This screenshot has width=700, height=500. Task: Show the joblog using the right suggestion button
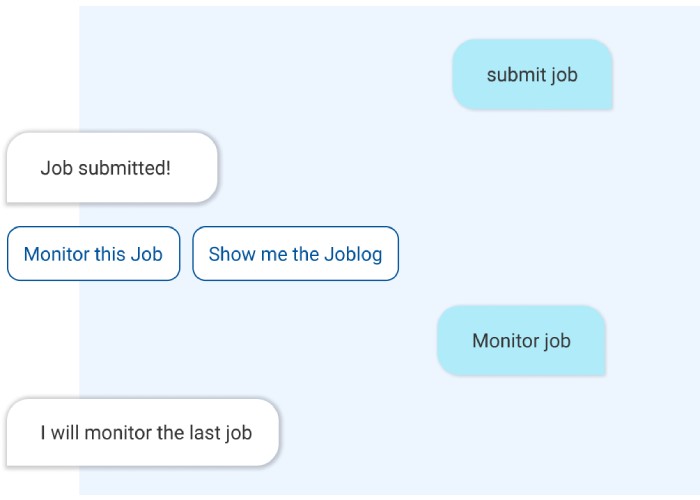pyautogui.click(x=295, y=254)
